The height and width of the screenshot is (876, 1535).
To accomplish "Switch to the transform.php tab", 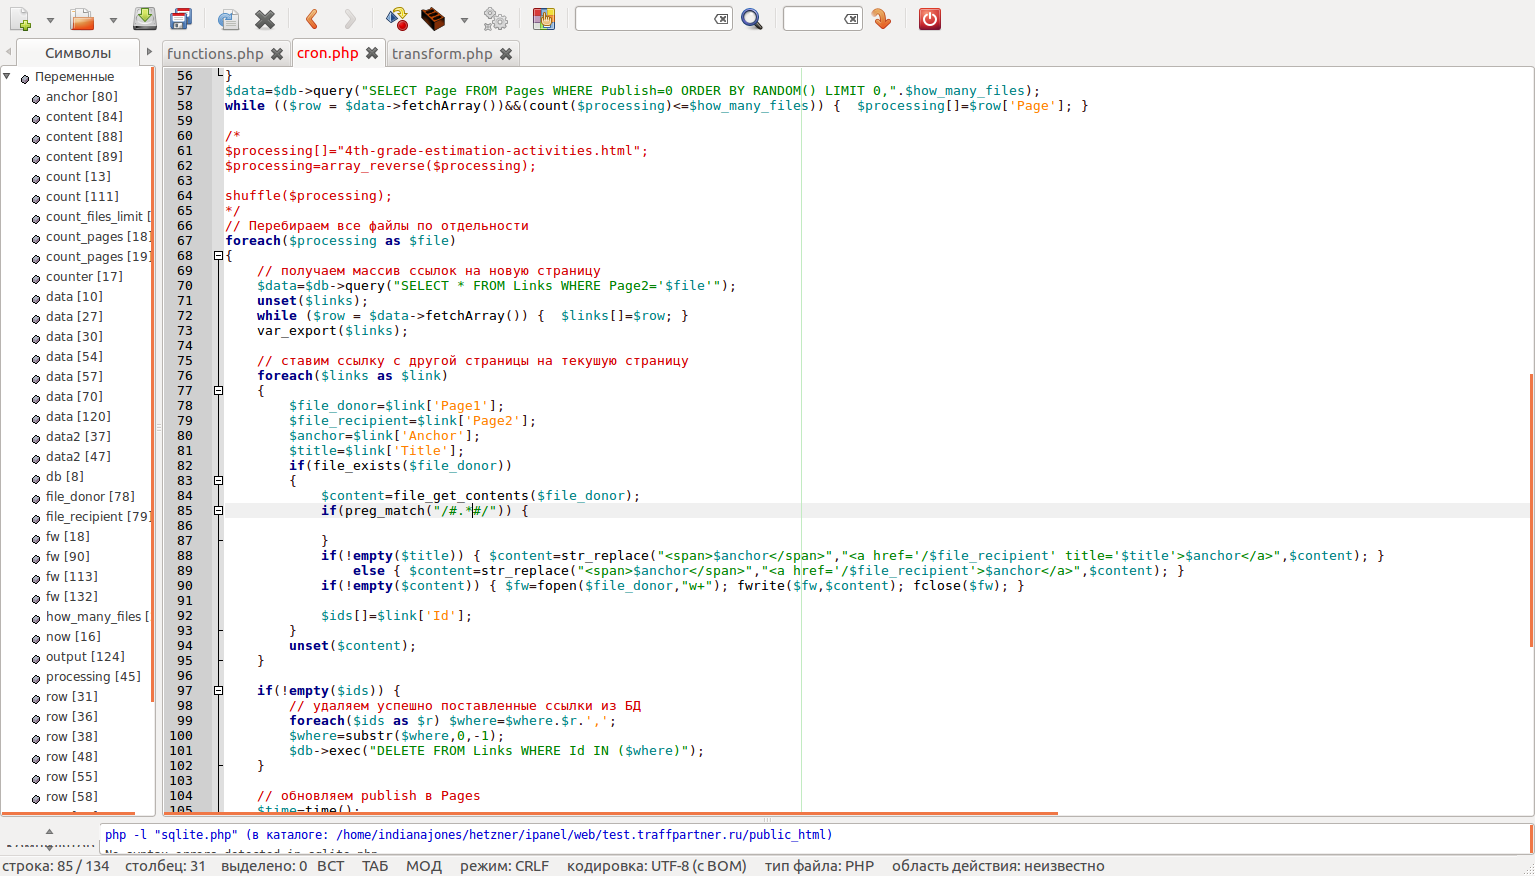I will (x=442, y=54).
